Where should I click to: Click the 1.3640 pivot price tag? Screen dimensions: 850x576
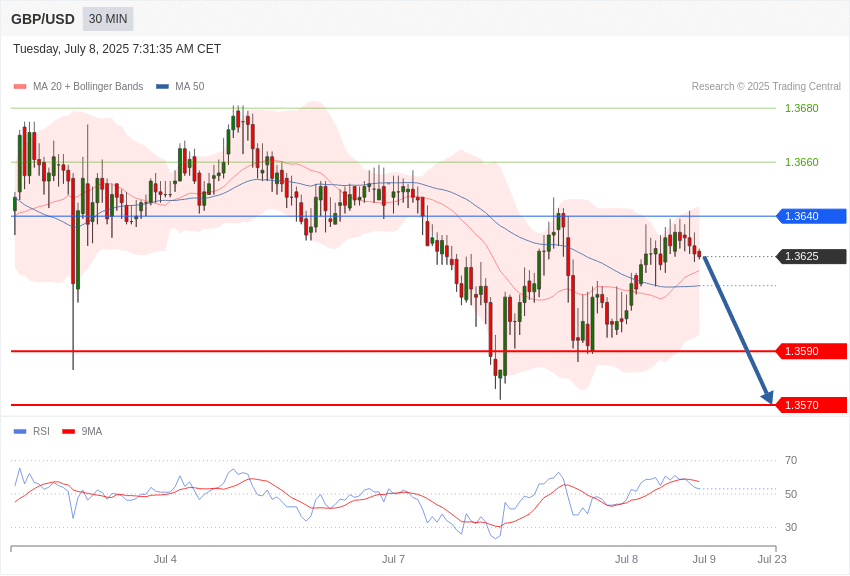811,216
